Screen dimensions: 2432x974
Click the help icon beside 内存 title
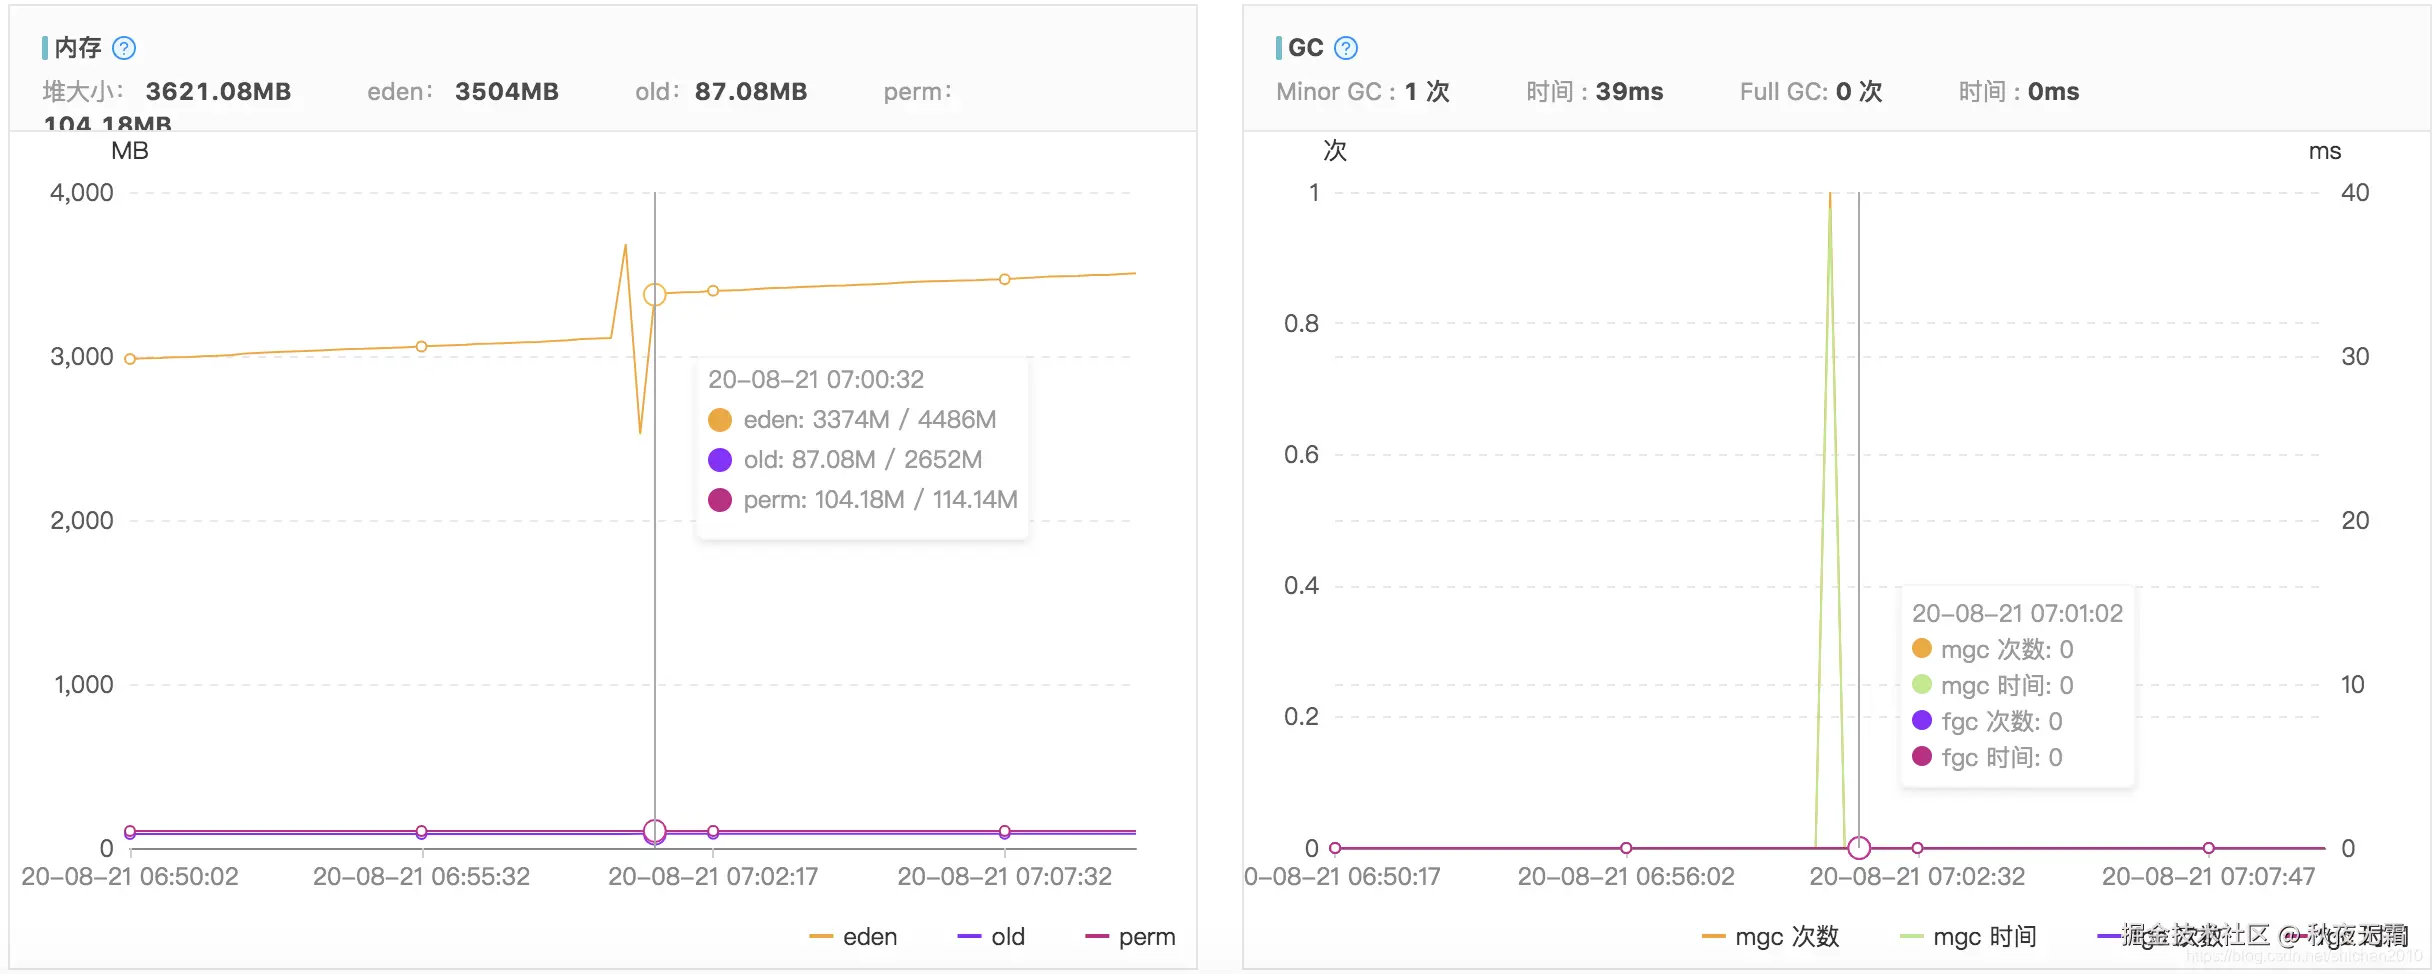pyautogui.click(x=124, y=48)
